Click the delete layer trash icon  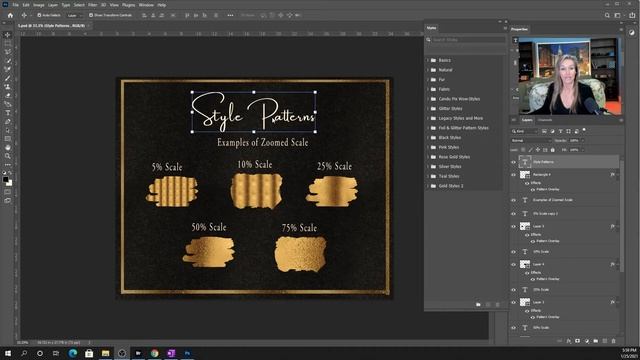click(613, 341)
